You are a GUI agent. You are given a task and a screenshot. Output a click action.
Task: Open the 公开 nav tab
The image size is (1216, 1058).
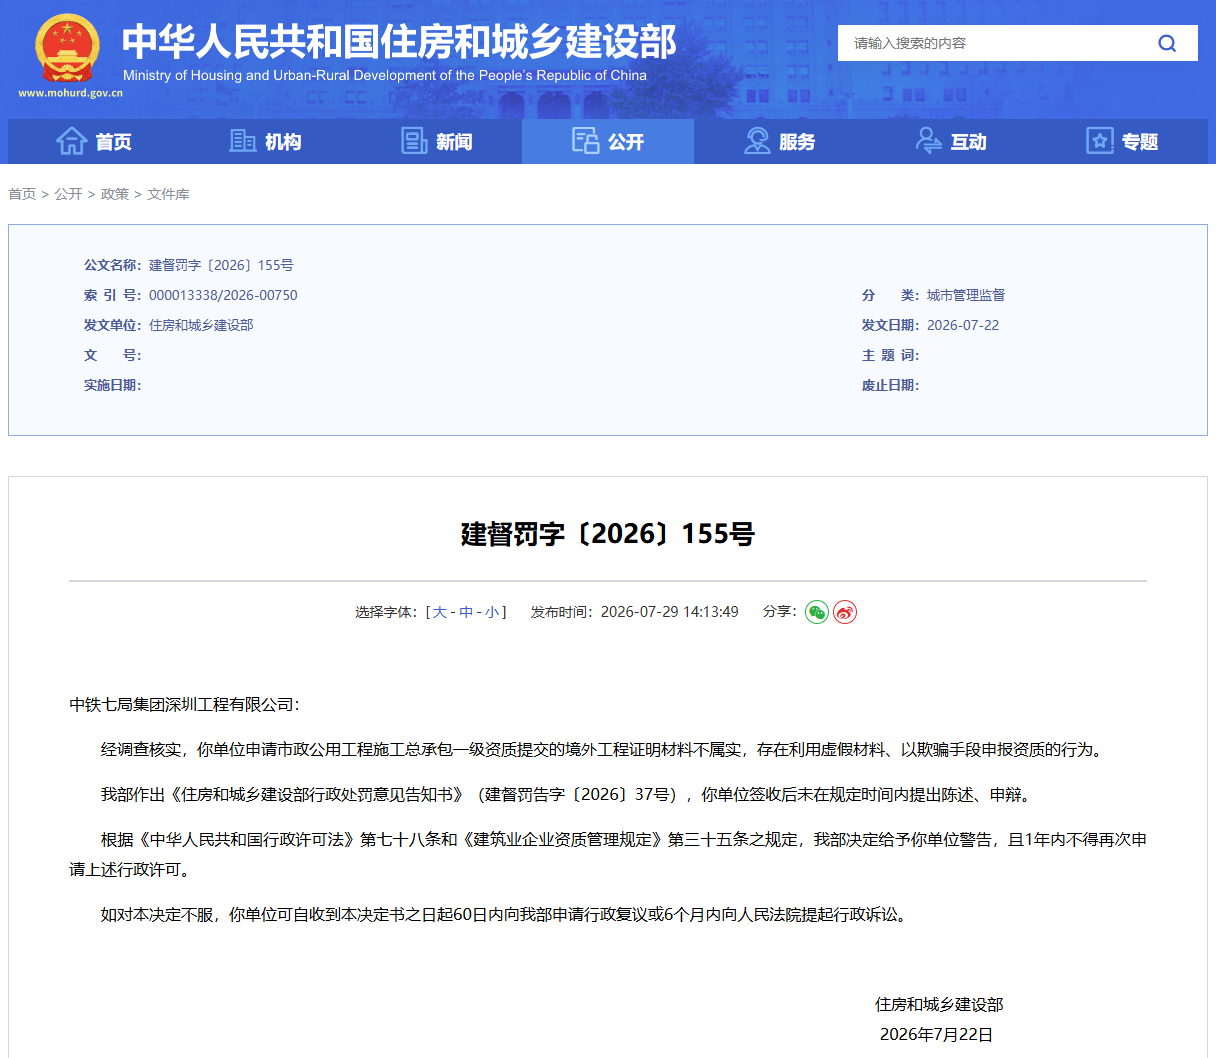608,141
